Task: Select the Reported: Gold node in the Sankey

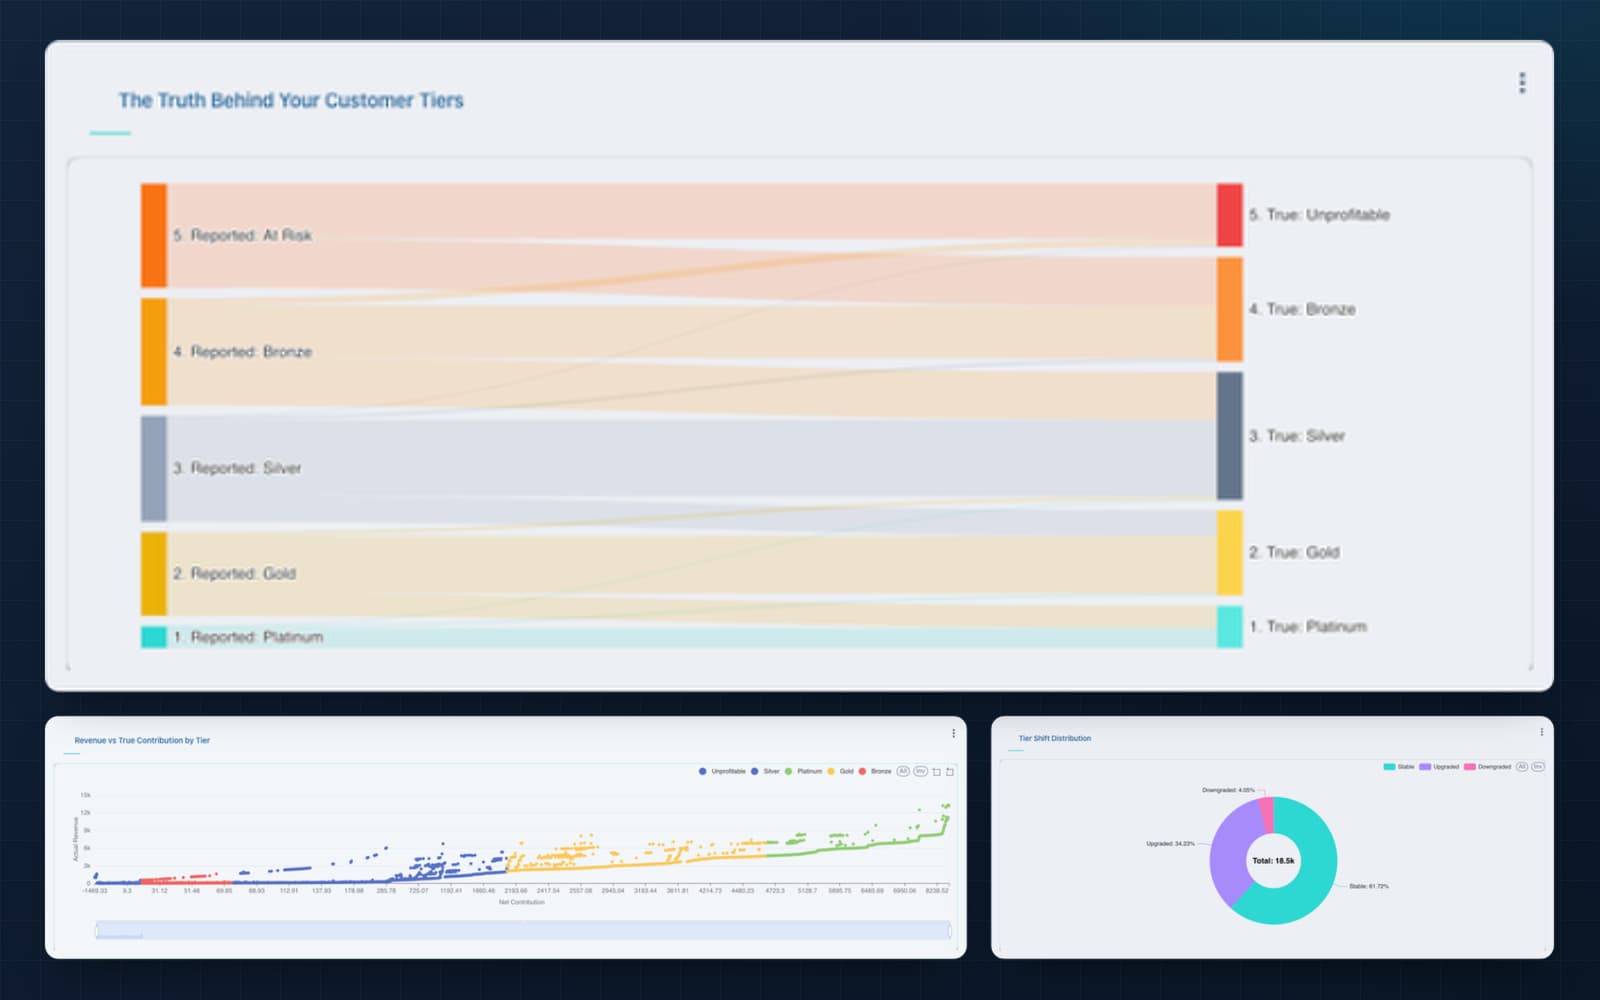Action: [x=154, y=574]
